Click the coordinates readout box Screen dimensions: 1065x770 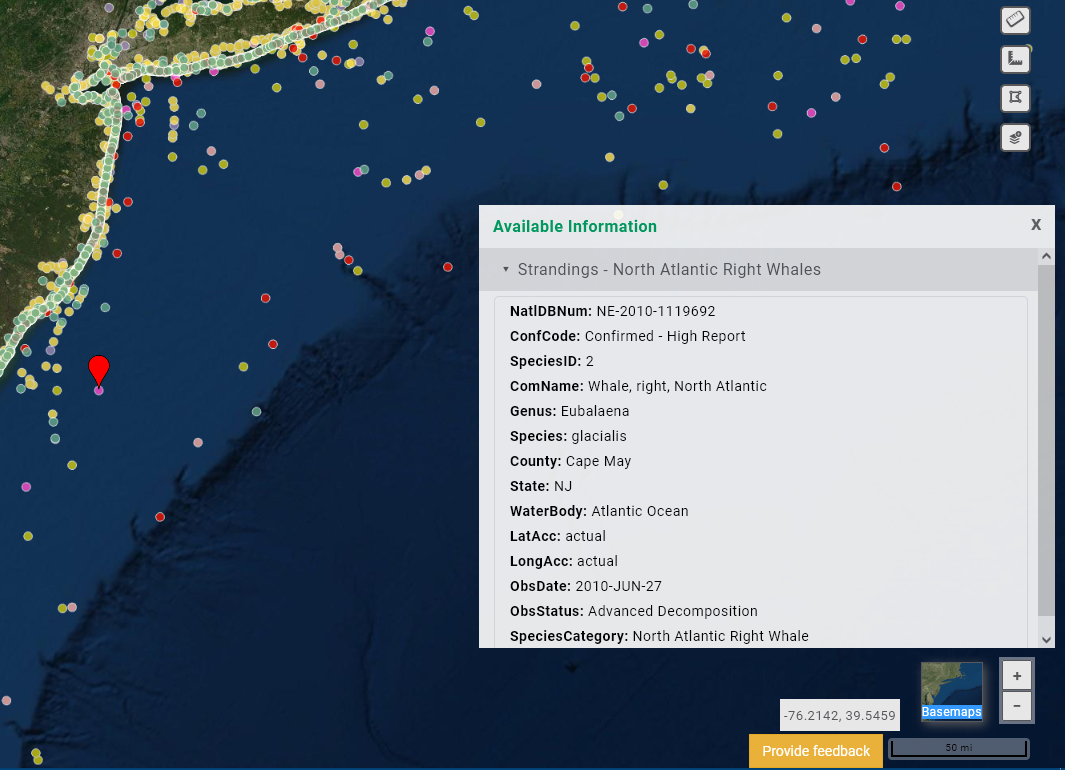coord(839,716)
